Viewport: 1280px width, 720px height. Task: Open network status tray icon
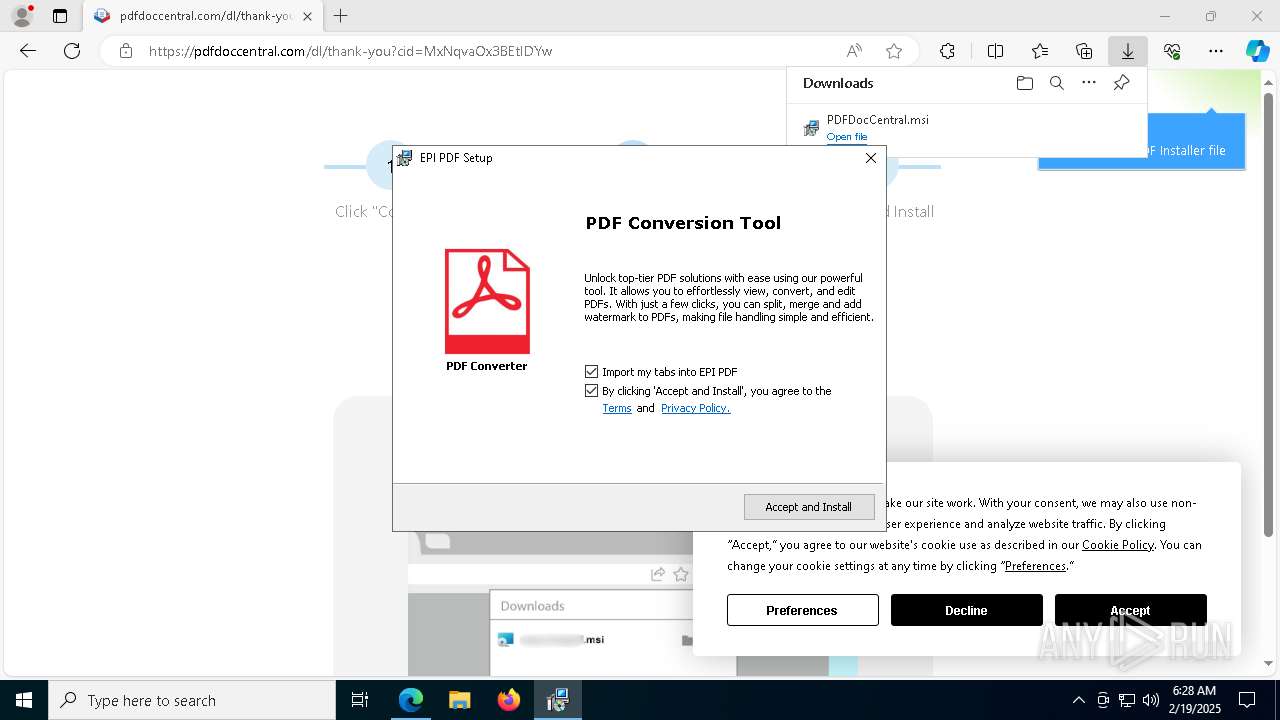[1127, 700]
